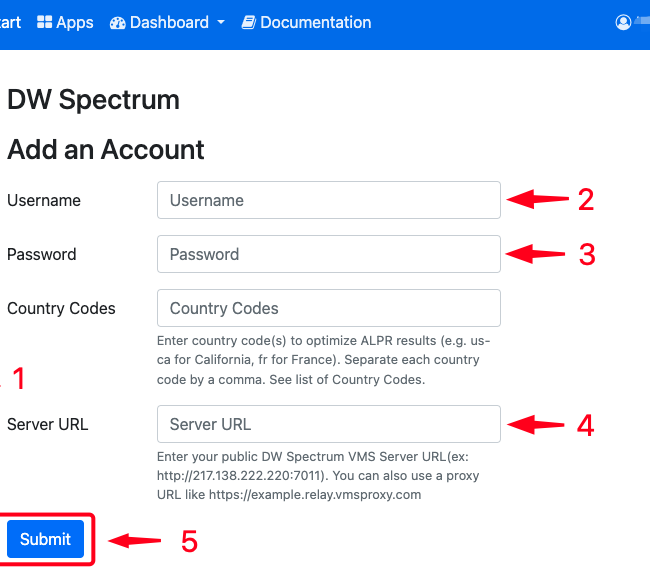Click the Password field label
This screenshot has height=586, width=650.
point(42,254)
